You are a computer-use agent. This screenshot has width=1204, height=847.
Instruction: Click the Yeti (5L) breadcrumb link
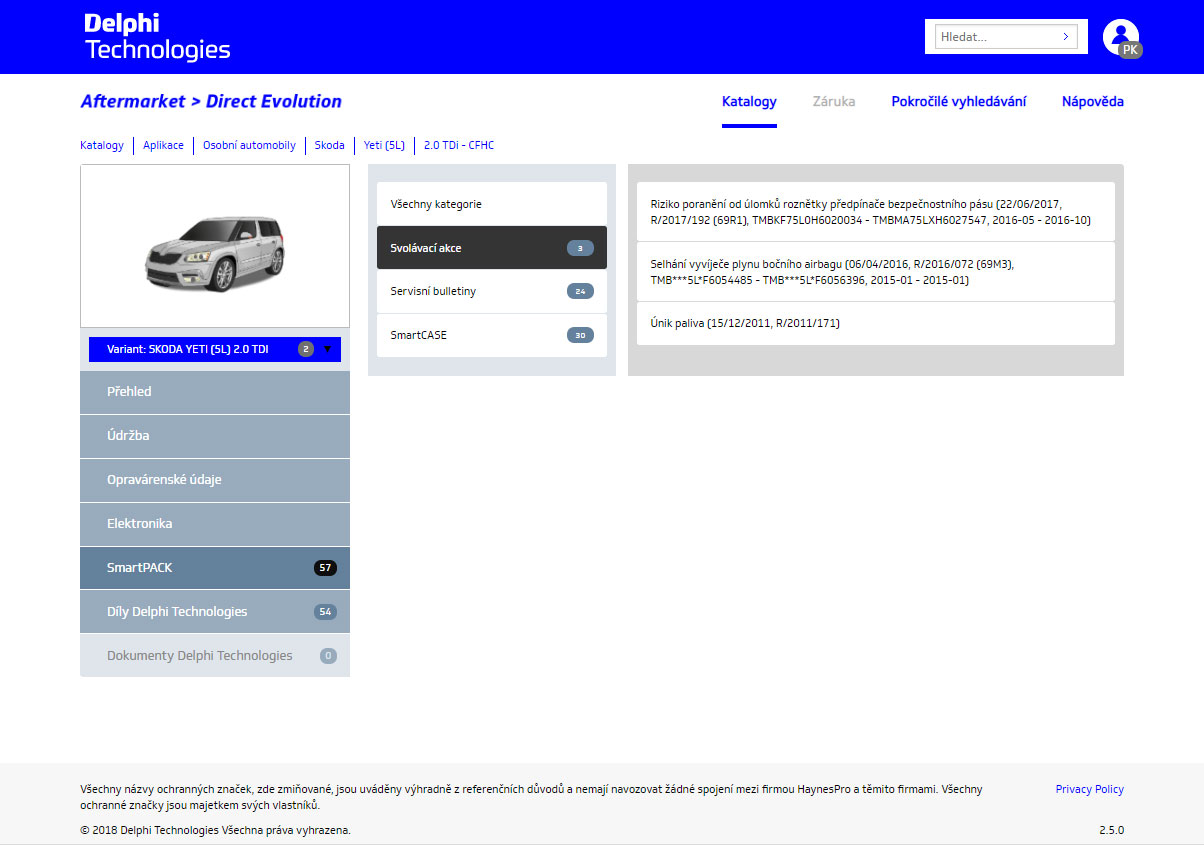pyautogui.click(x=384, y=145)
